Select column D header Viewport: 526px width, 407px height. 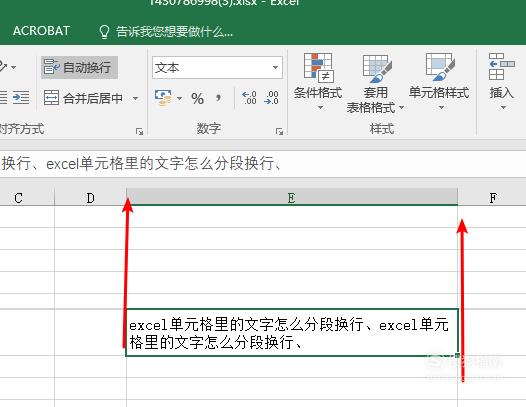pos(90,197)
